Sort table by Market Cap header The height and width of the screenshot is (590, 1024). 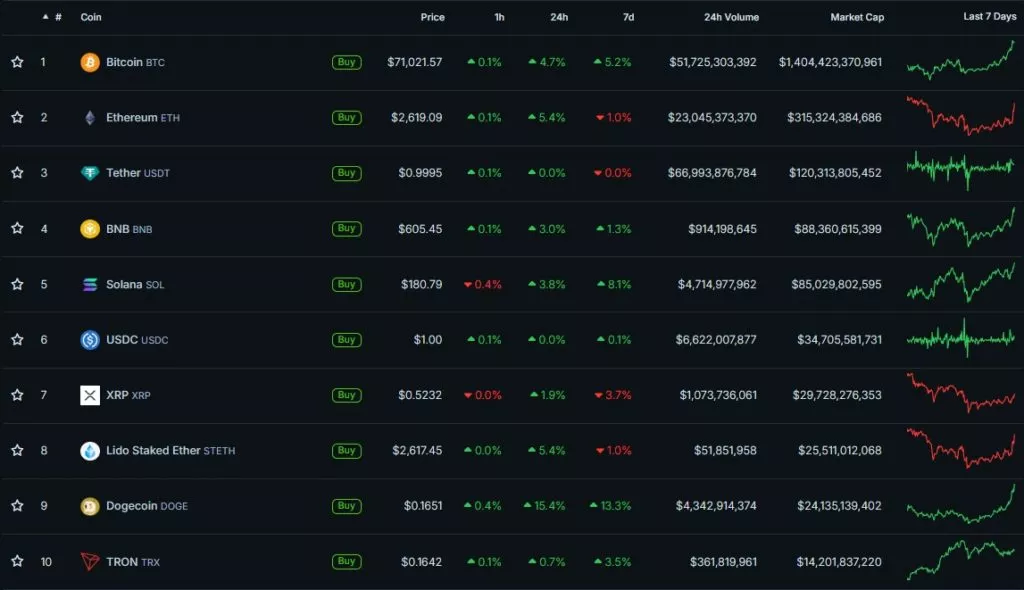(857, 17)
